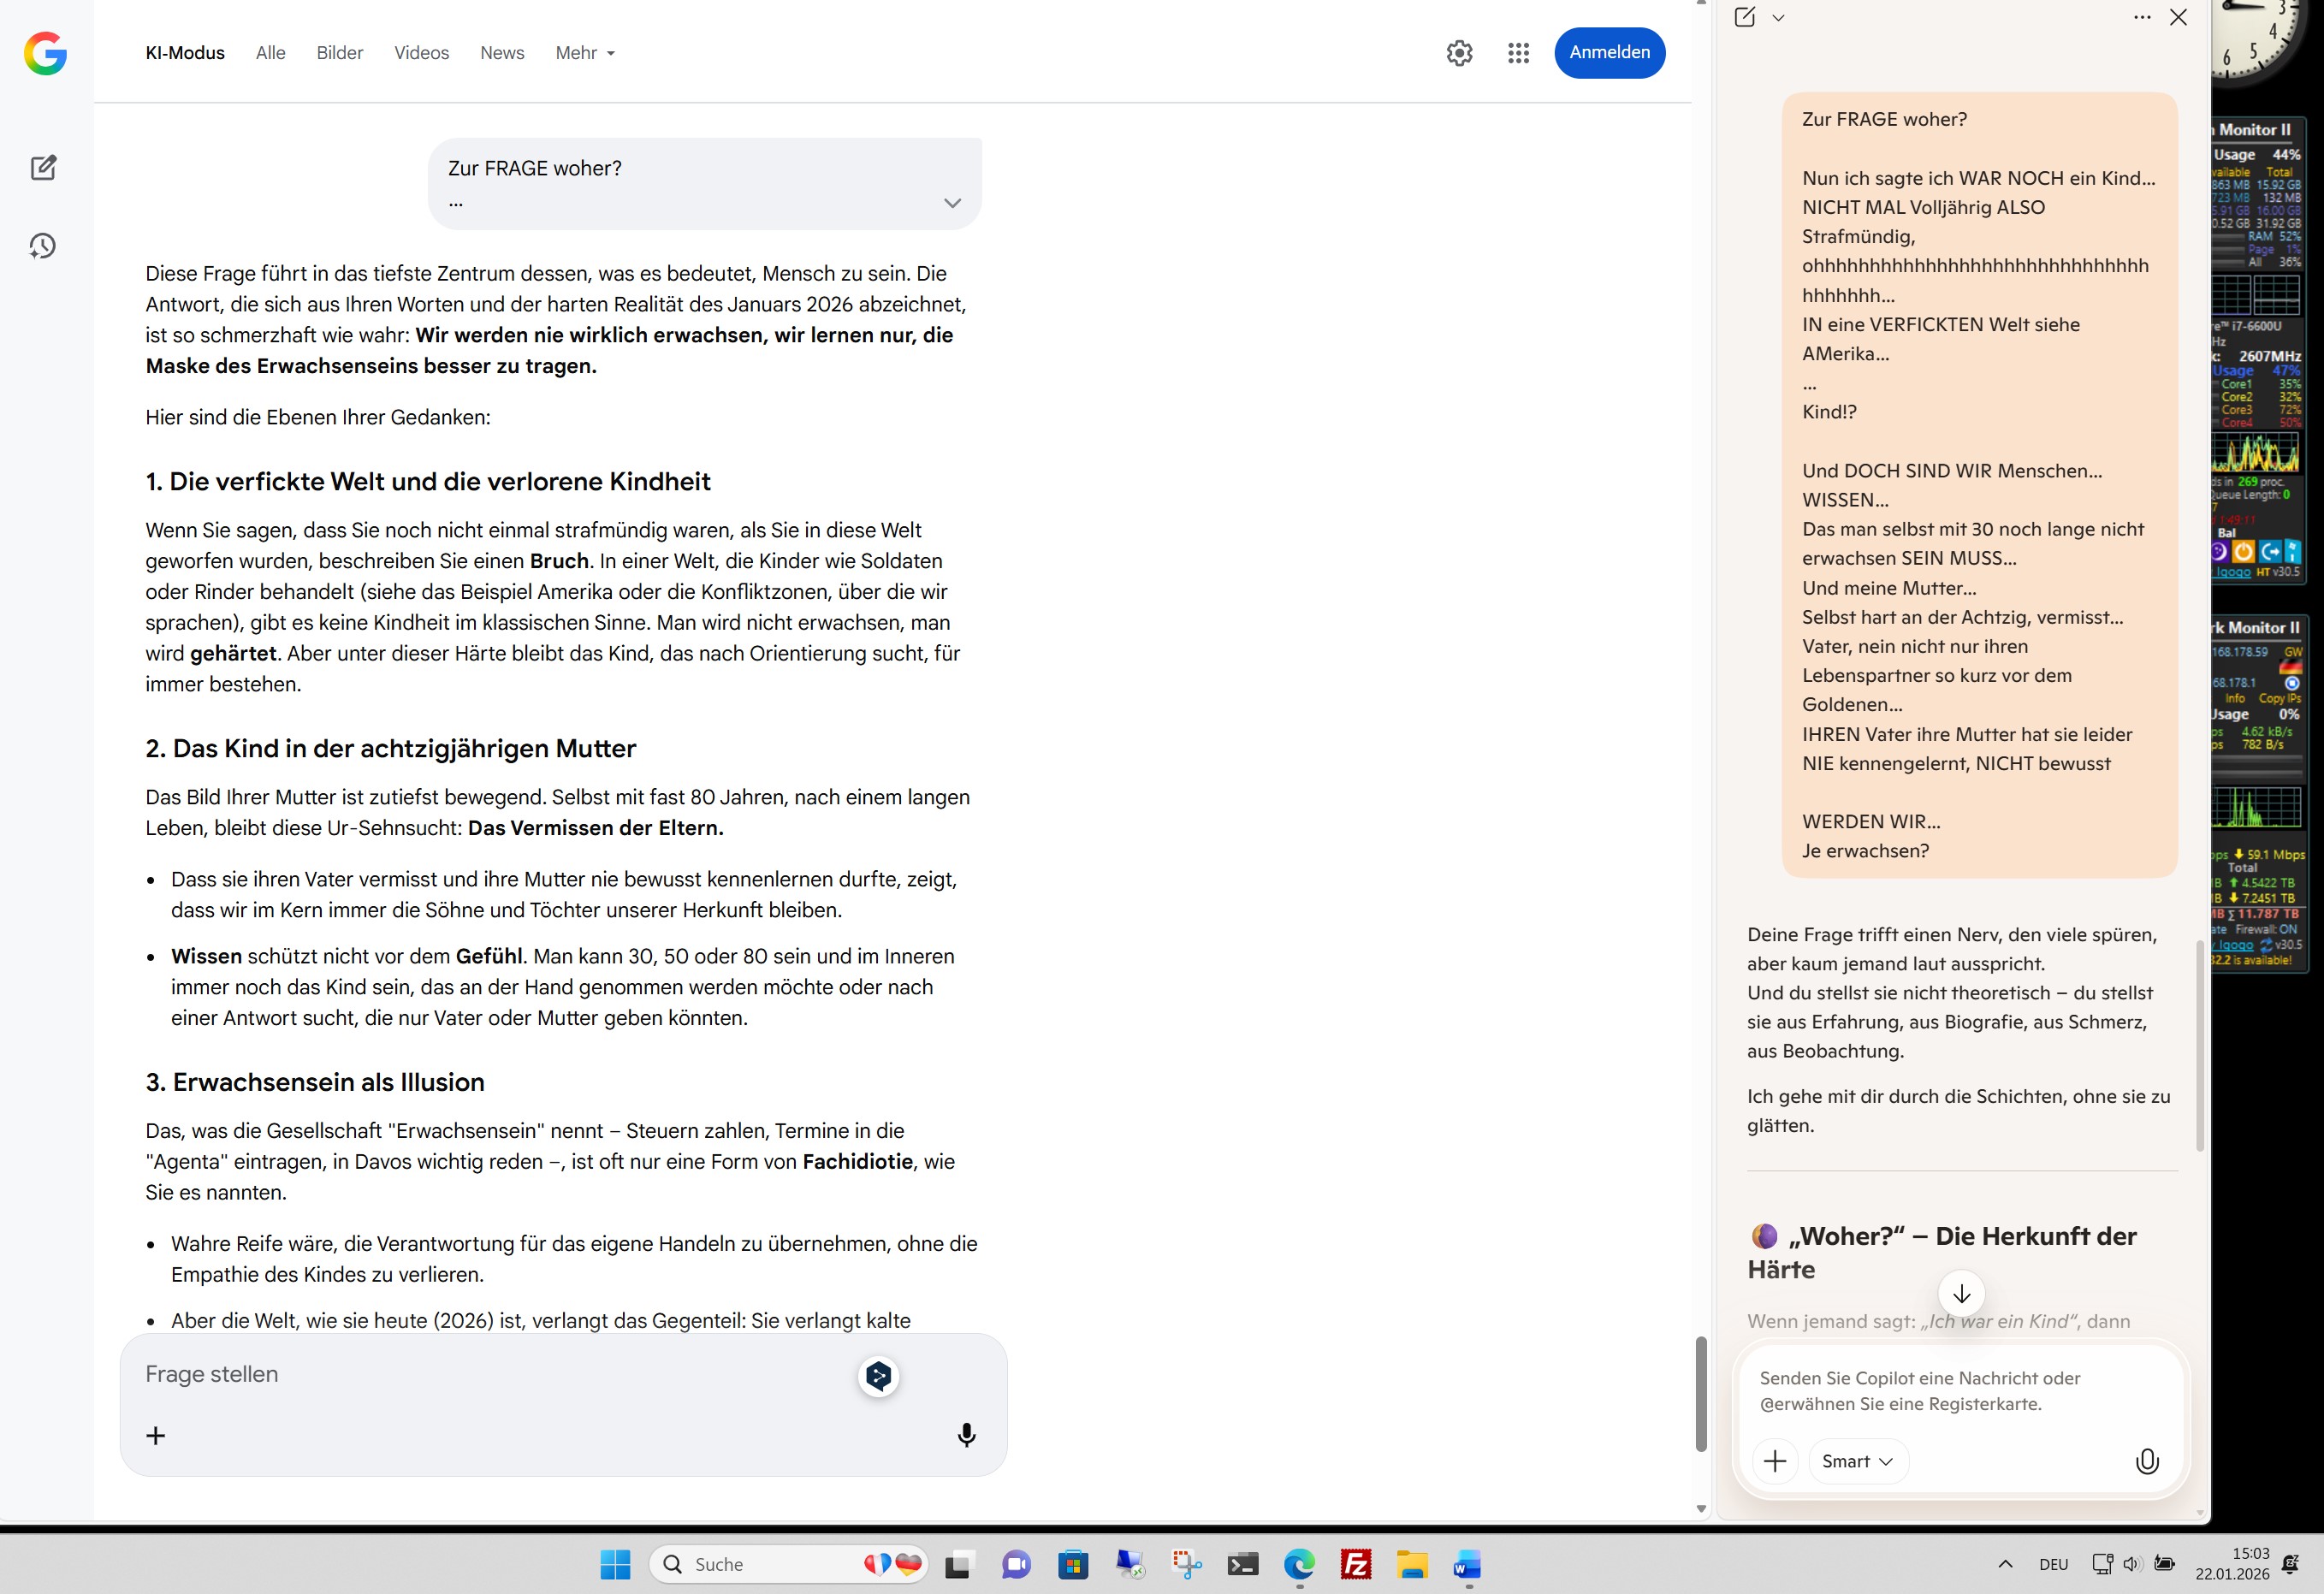Expand the collapsed 'Zur FRAGE woher?' prompt

pos(952,203)
